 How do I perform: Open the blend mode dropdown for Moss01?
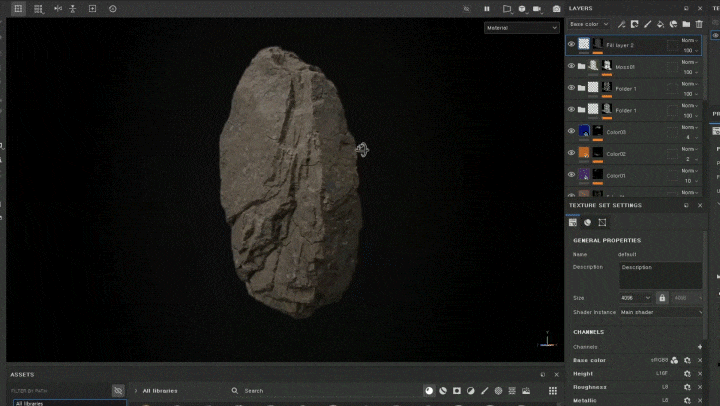pyautogui.click(x=690, y=62)
